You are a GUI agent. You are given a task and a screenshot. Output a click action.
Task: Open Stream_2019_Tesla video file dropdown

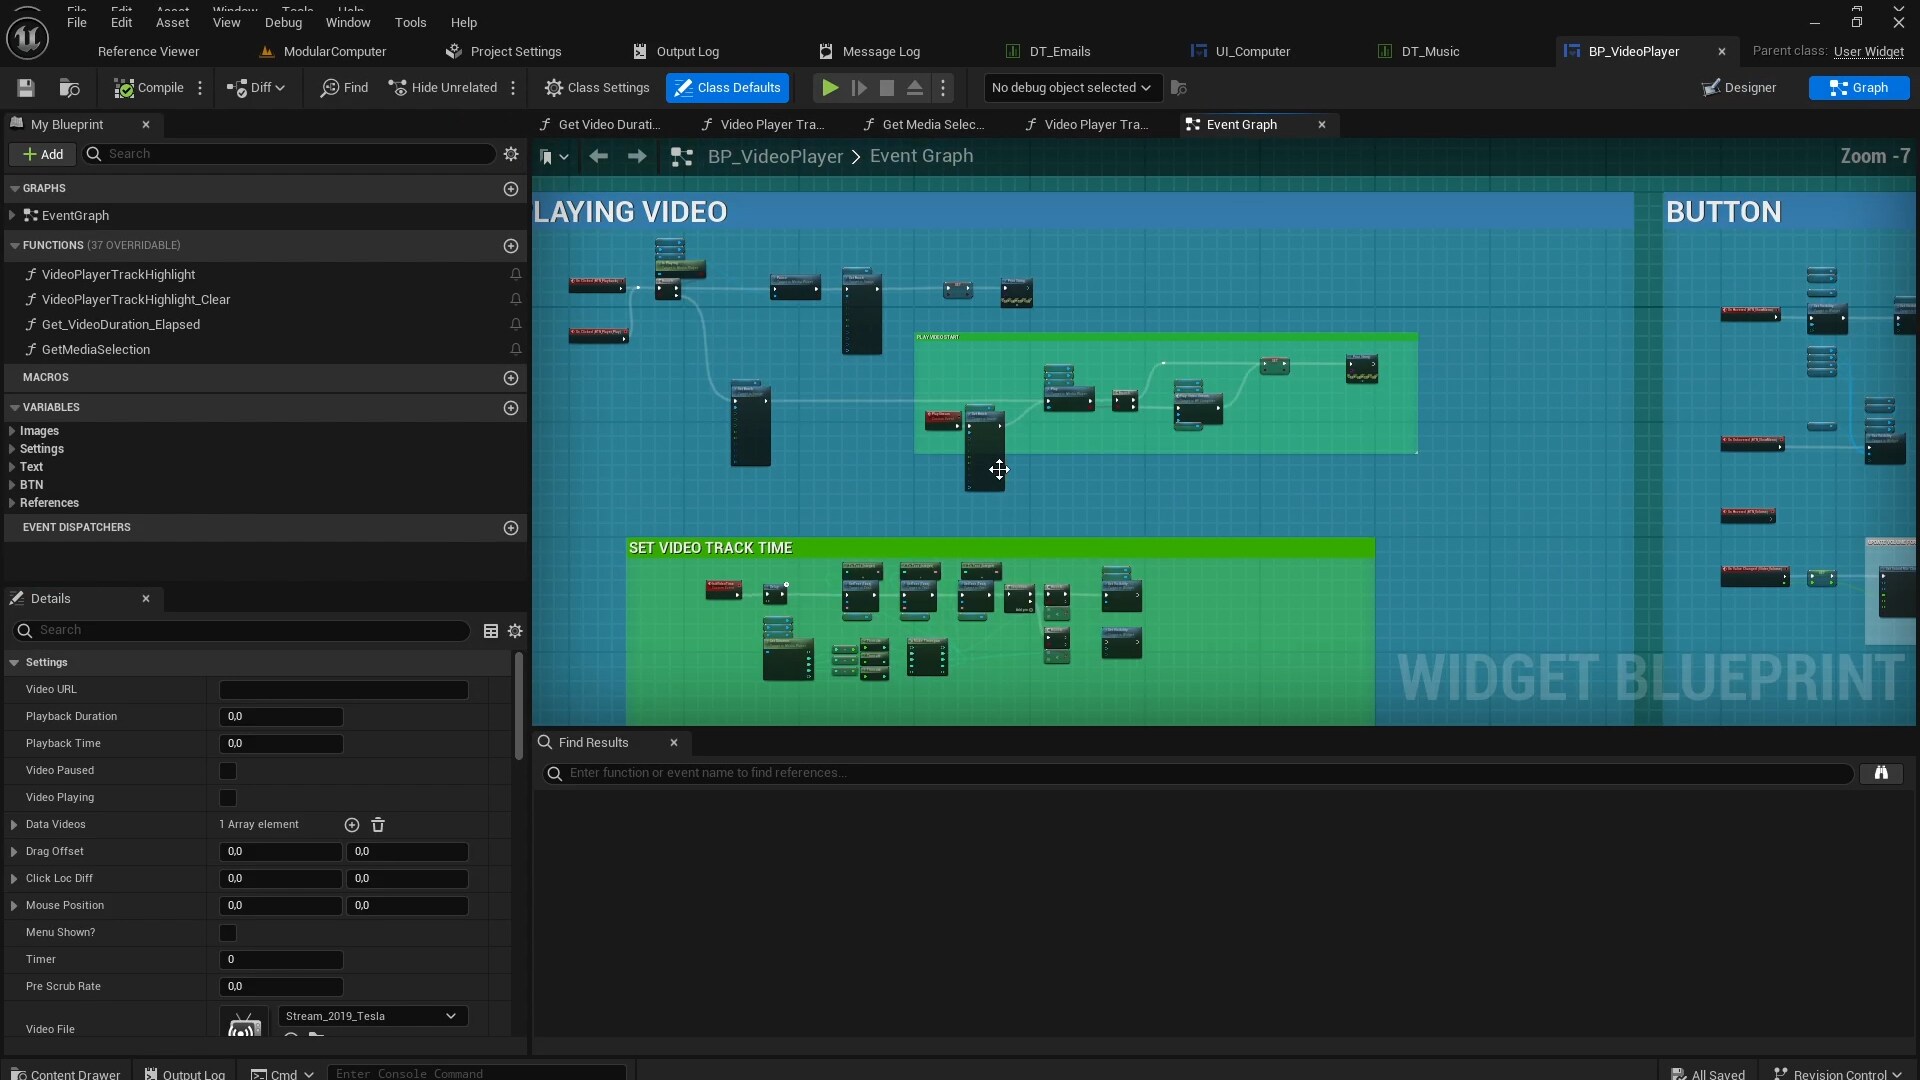pos(372,1016)
